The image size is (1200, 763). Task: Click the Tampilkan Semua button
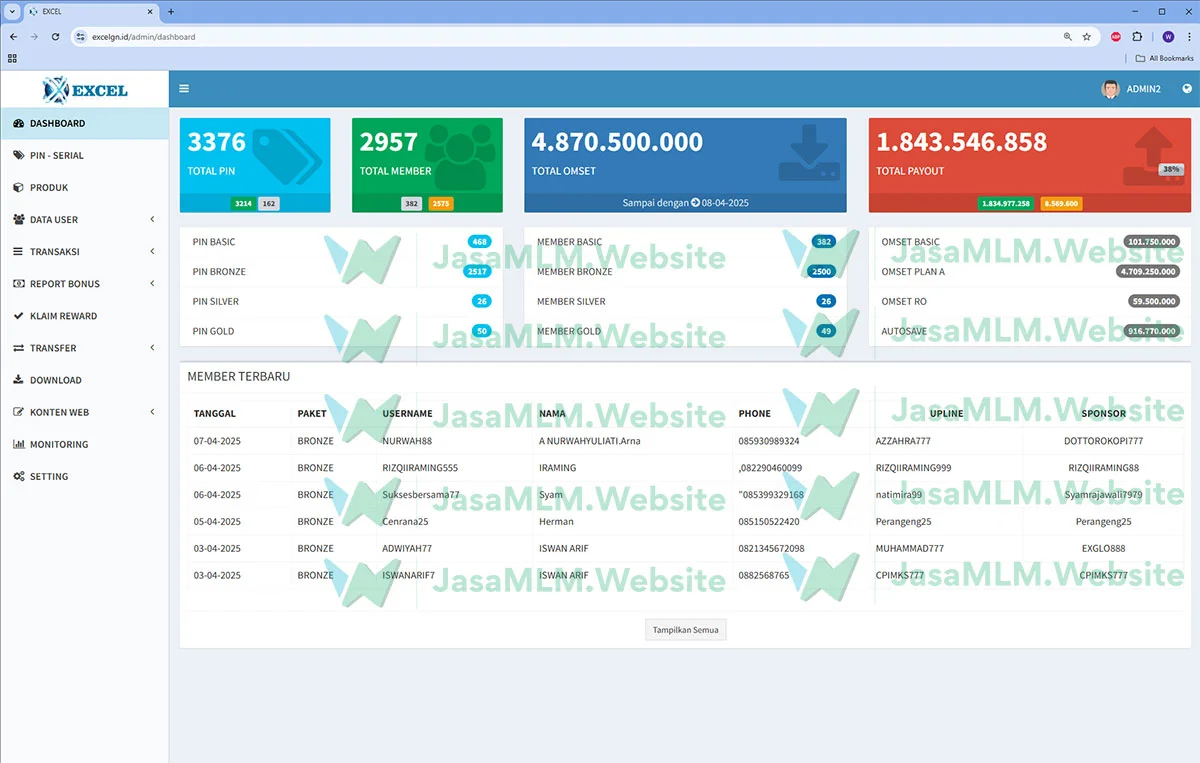[x=685, y=630]
